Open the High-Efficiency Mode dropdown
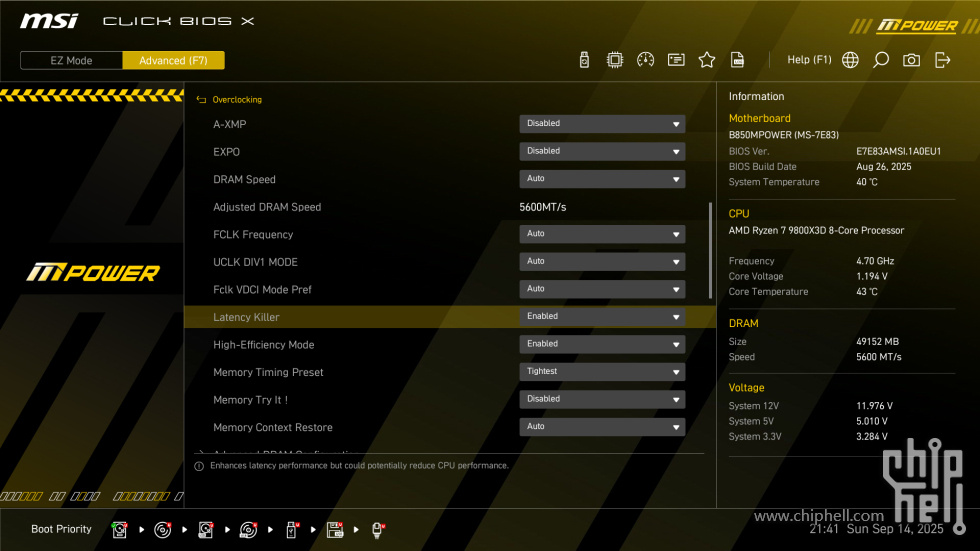The width and height of the screenshot is (980, 551). tap(602, 344)
